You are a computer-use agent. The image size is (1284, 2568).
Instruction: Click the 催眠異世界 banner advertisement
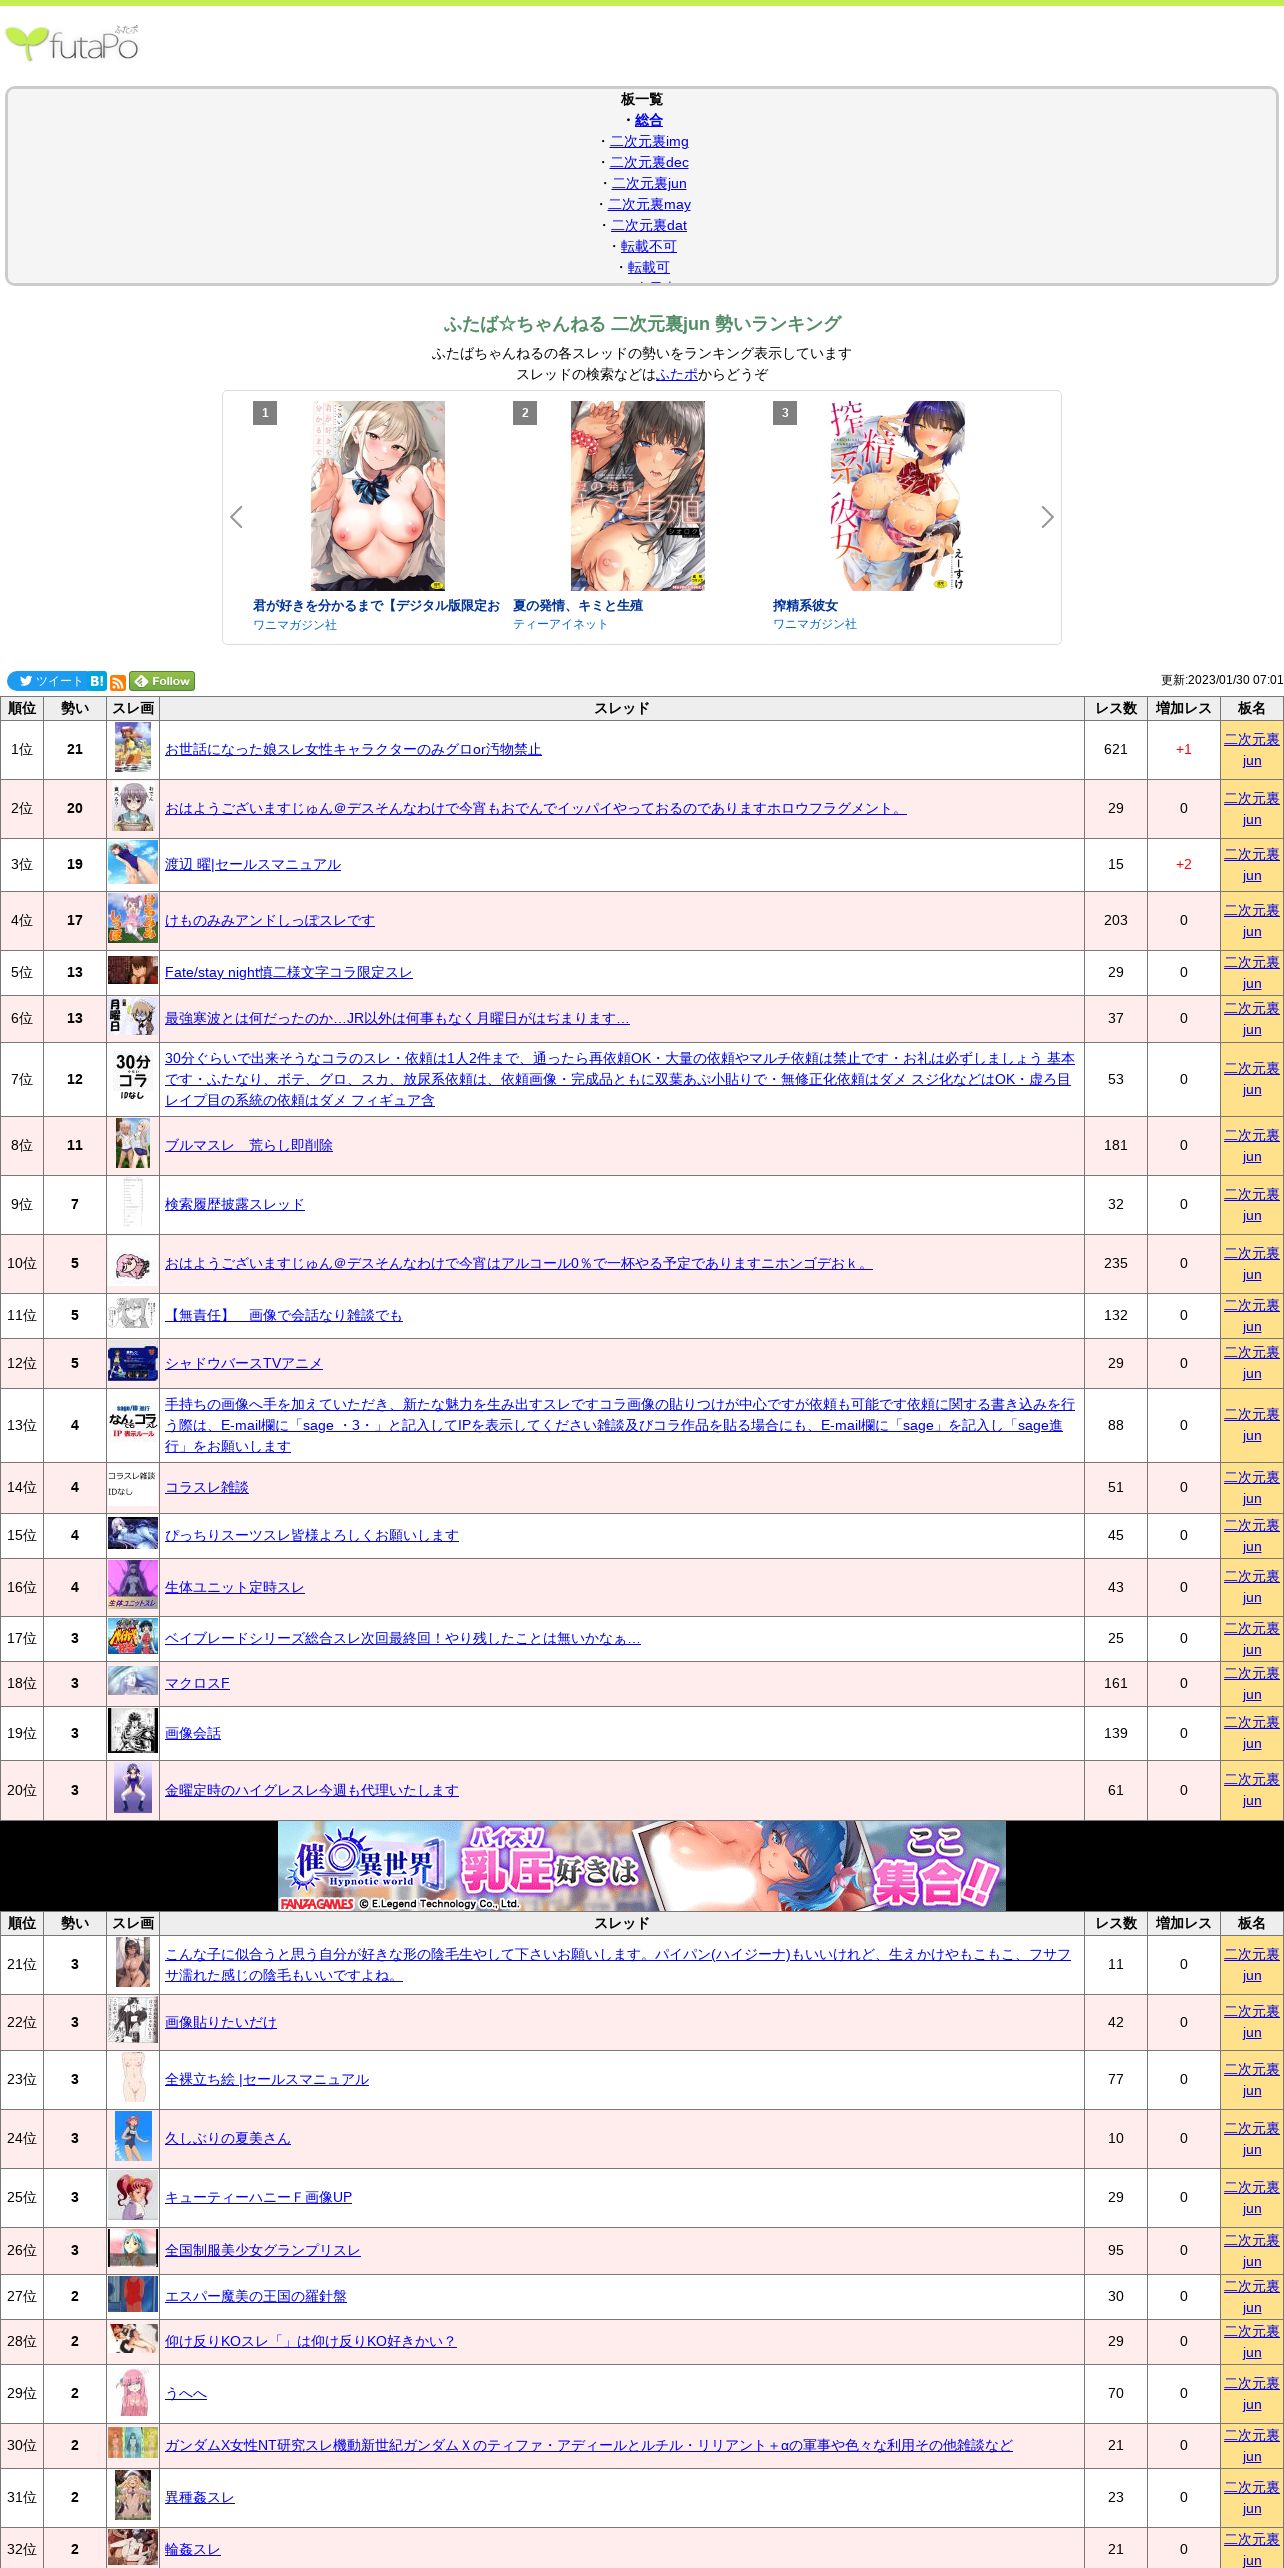pos(642,1865)
